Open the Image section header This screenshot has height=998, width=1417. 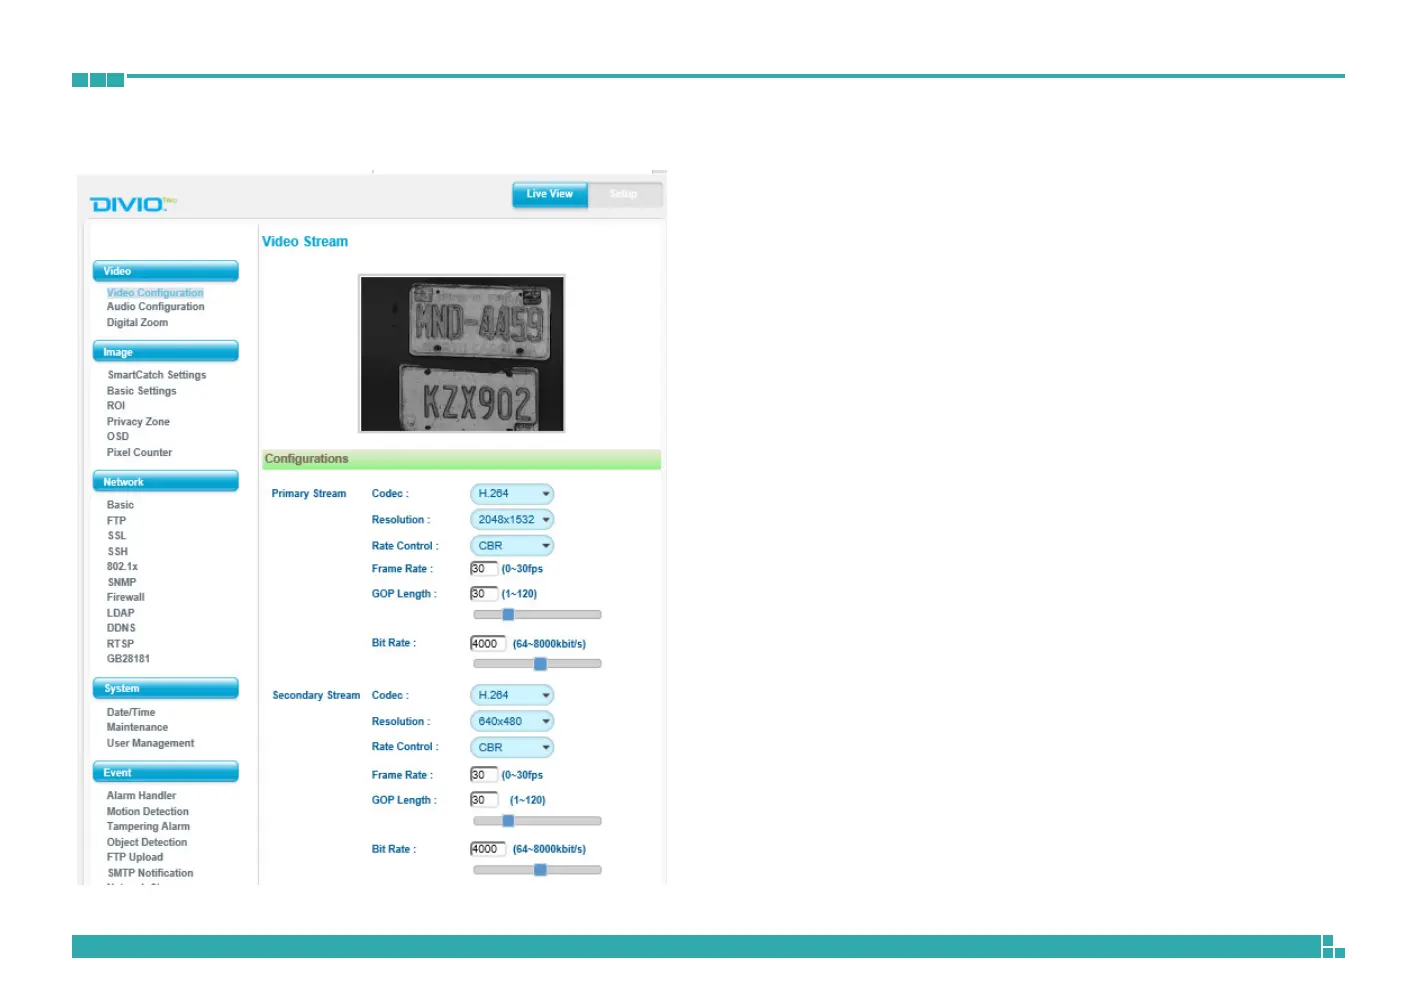pos(166,352)
